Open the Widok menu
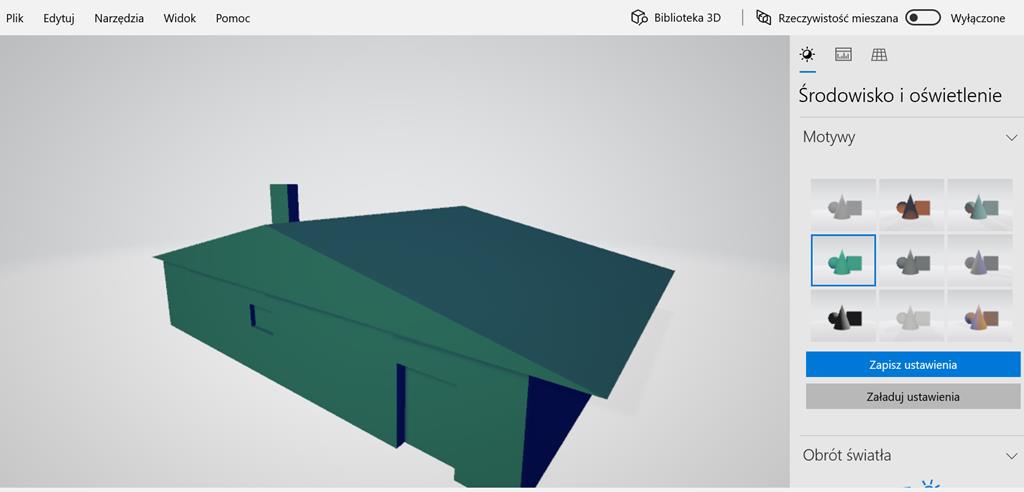Screen dimensions: 1024x492 pyautogui.click(x=180, y=18)
